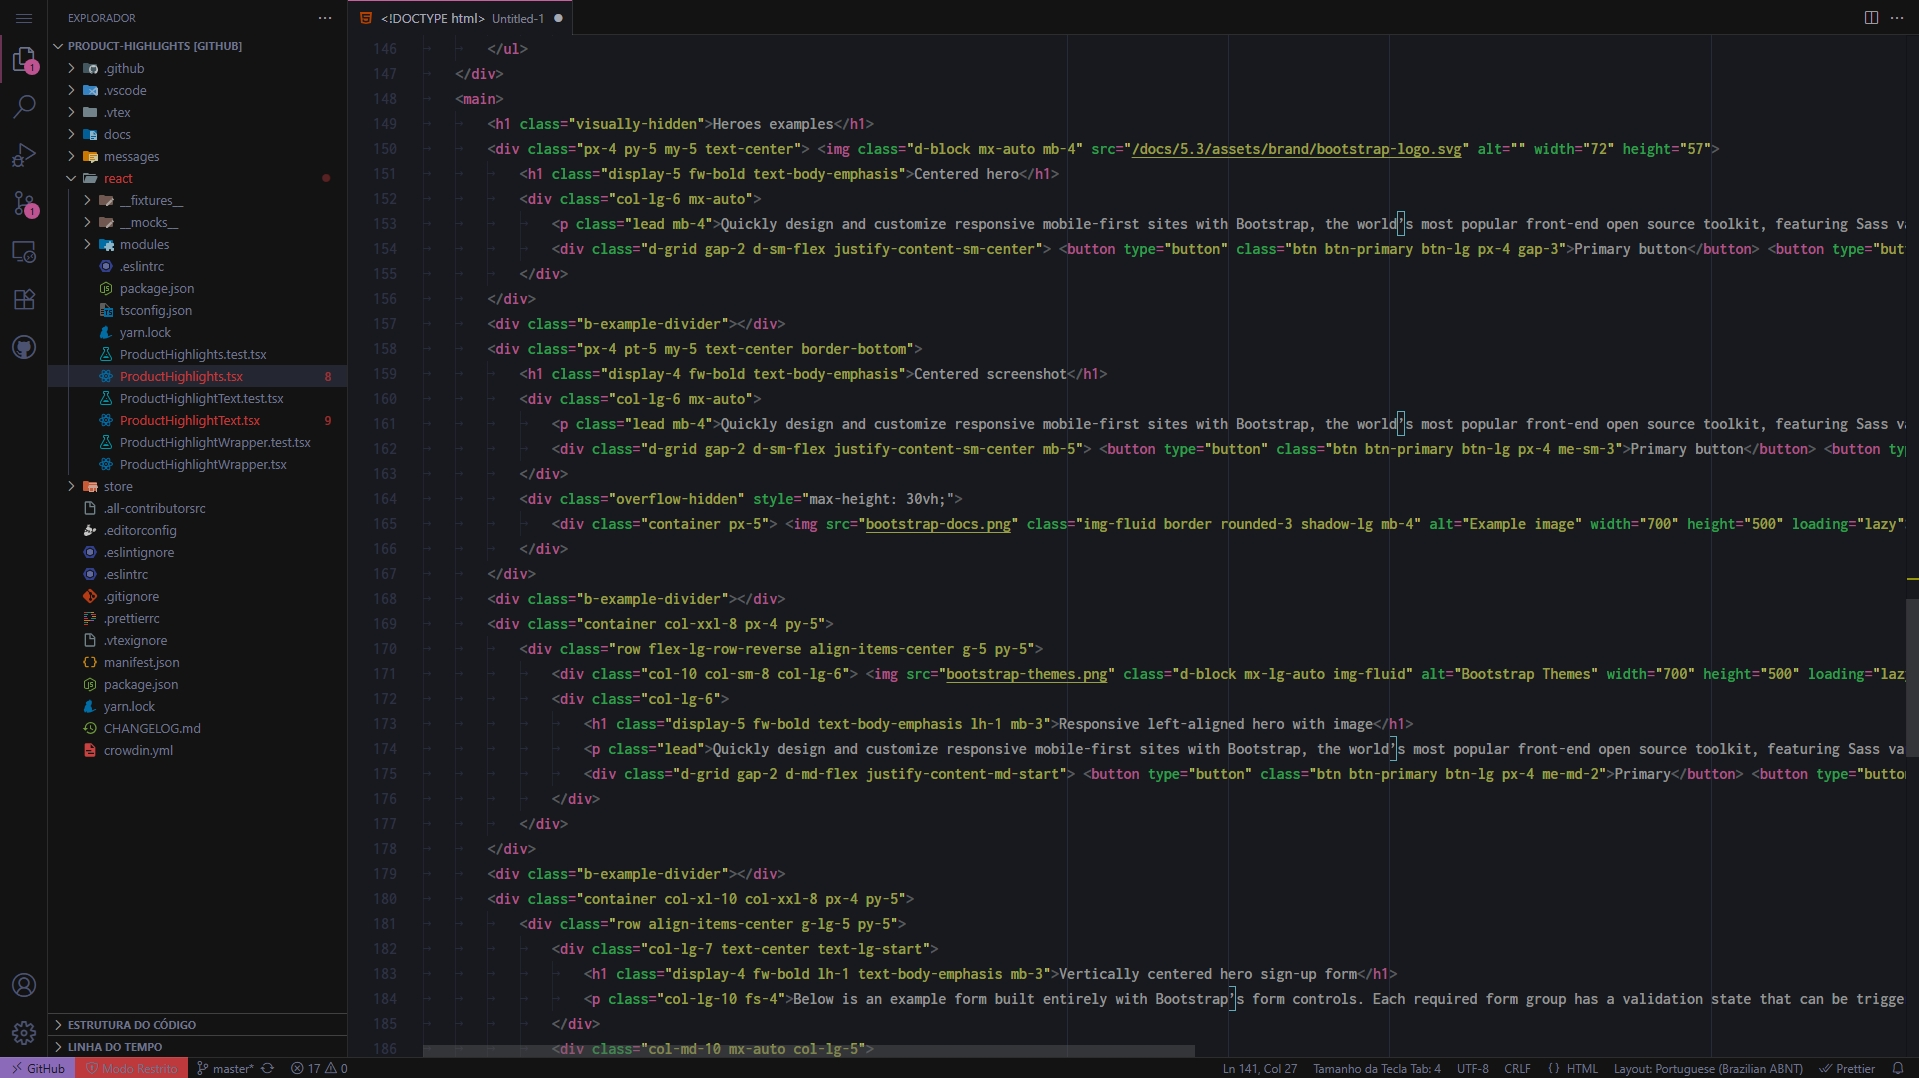The height and width of the screenshot is (1078, 1919).
Task: Open editor more actions ellipsis
Action: click(x=1897, y=18)
